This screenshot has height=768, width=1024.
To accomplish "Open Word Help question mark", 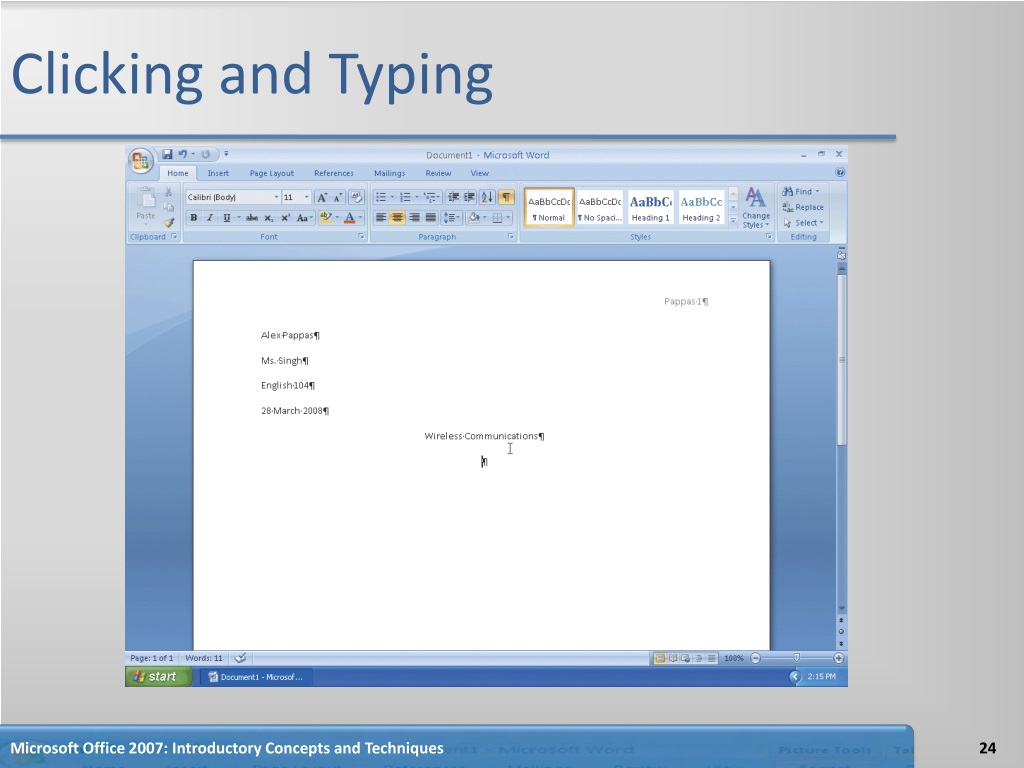I will pos(840,172).
